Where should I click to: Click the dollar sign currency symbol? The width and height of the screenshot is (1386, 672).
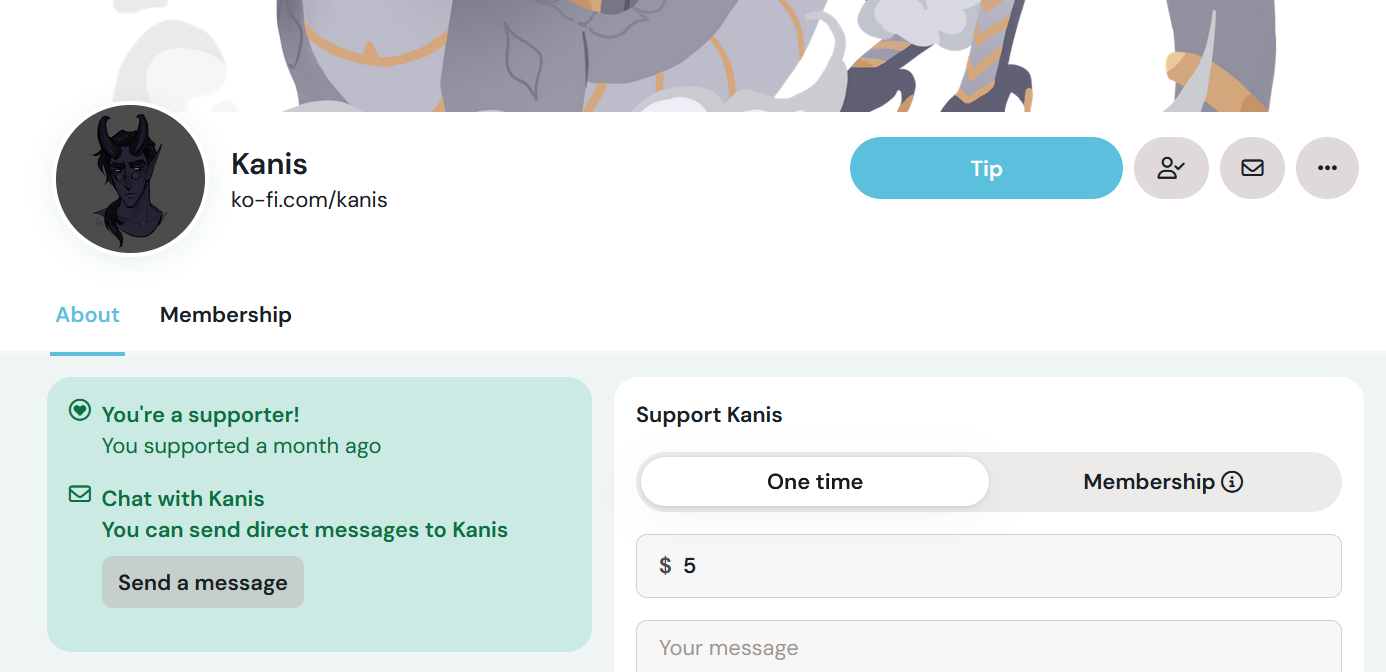pyautogui.click(x=665, y=566)
